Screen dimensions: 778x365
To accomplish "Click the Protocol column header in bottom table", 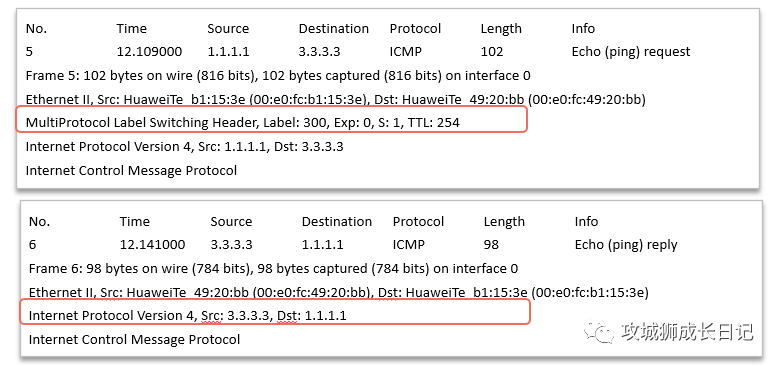I will click(x=418, y=222).
